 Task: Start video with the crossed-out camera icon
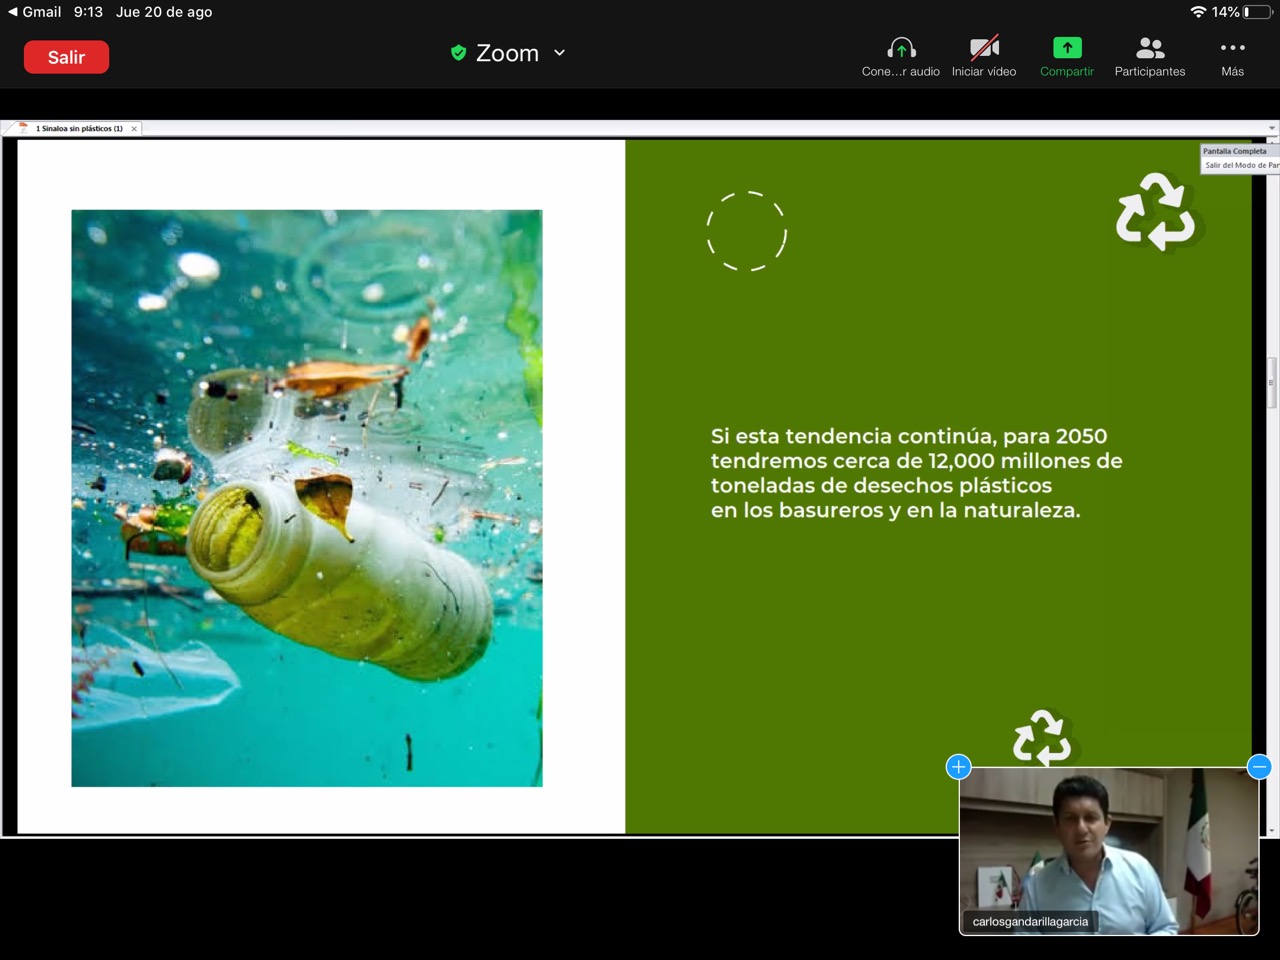[x=983, y=56]
